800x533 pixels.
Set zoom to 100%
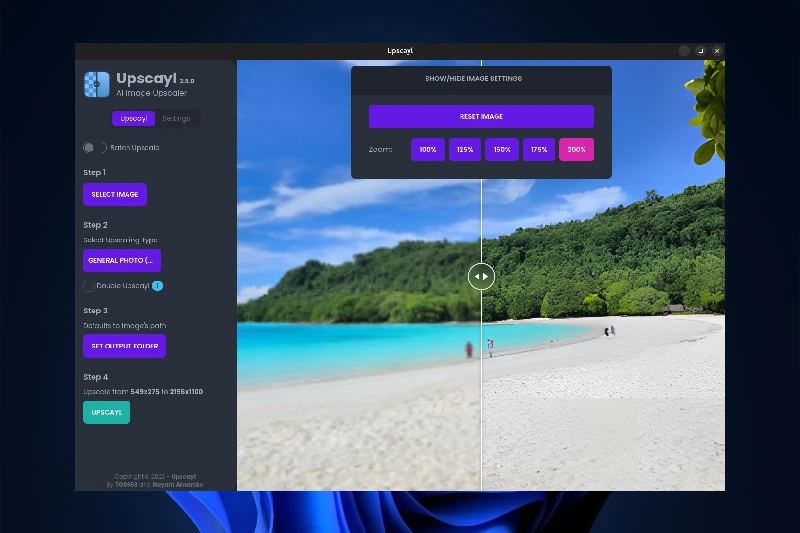[x=428, y=150]
